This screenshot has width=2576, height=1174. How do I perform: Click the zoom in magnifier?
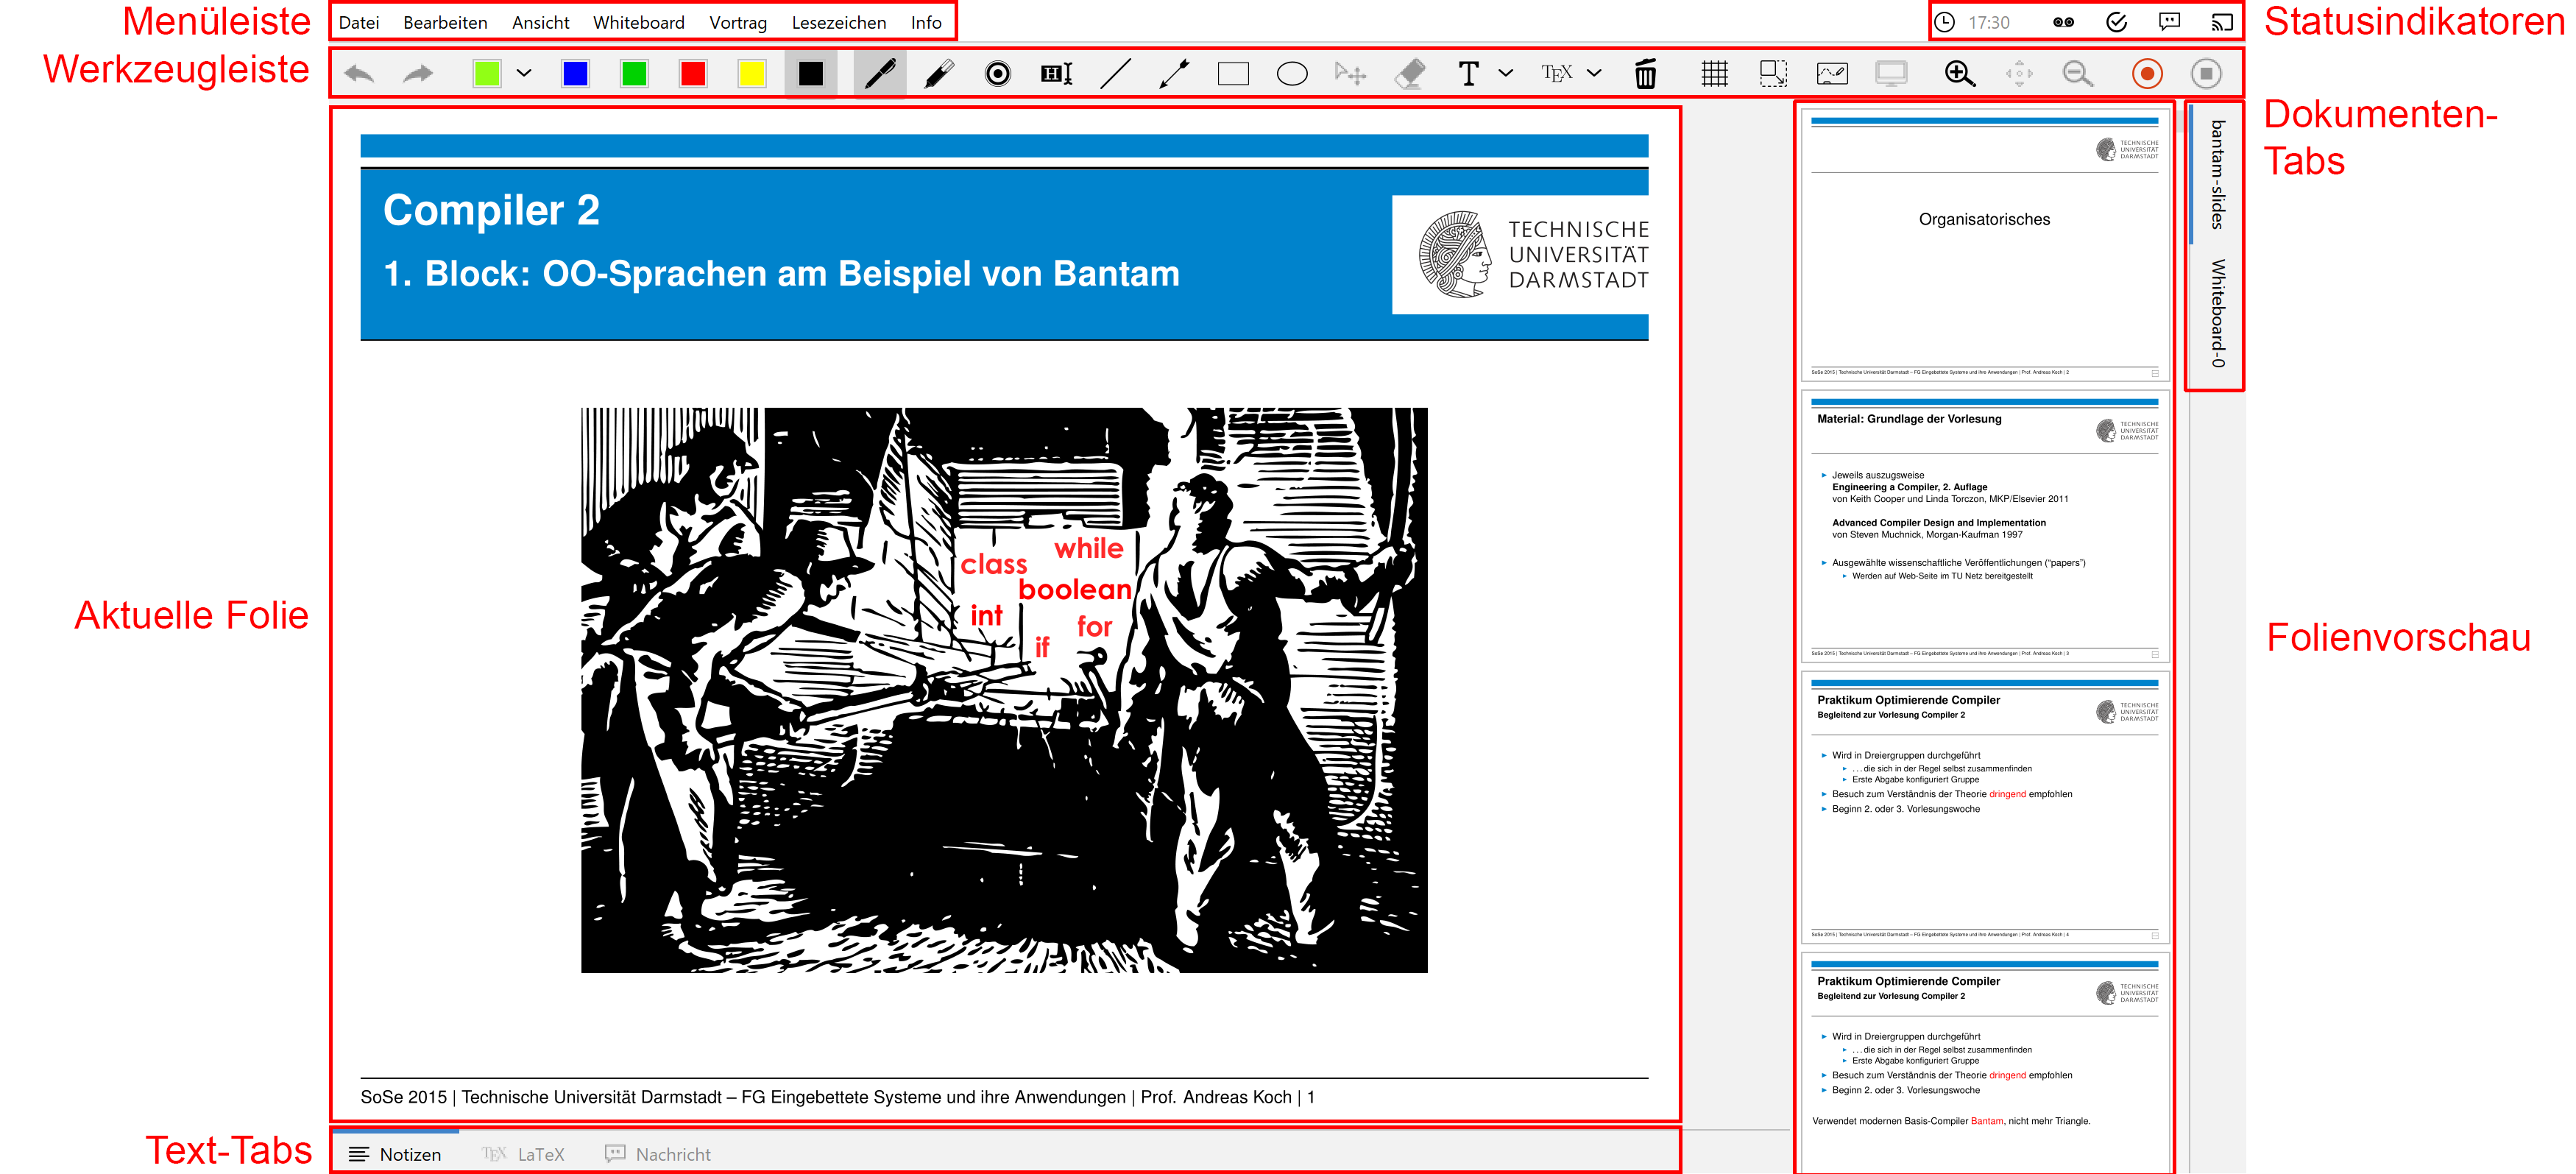[x=1959, y=73]
